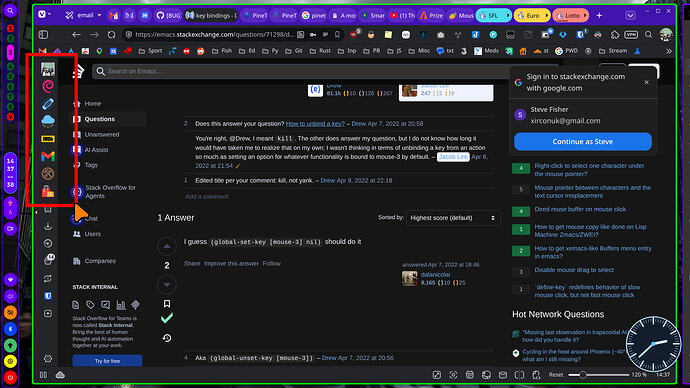Image resolution: width=690 pixels, height=388 pixels.
Task: Bookmark this answer with bookmark icon
Action: tap(167, 304)
